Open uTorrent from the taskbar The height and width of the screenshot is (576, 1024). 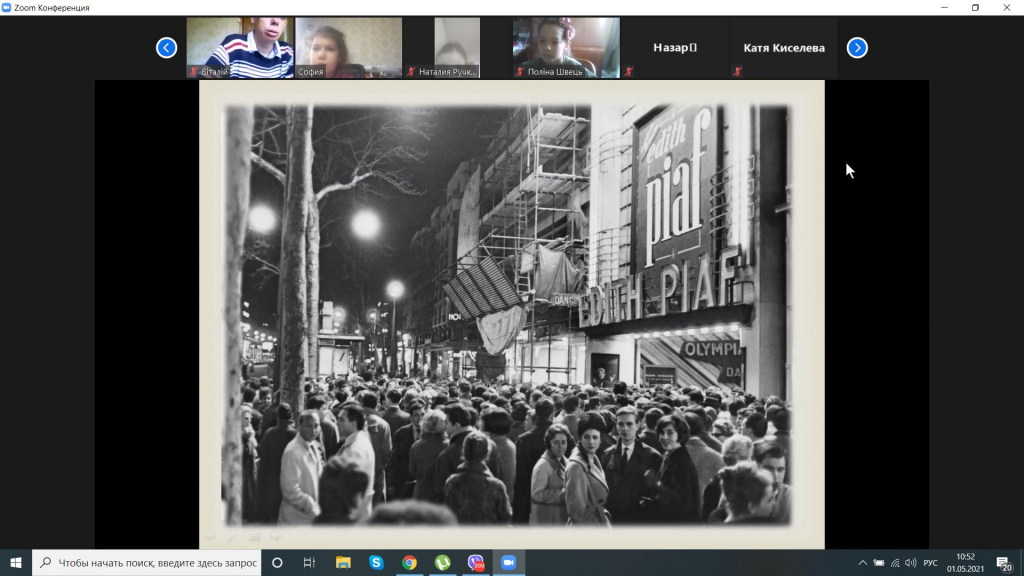443,562
